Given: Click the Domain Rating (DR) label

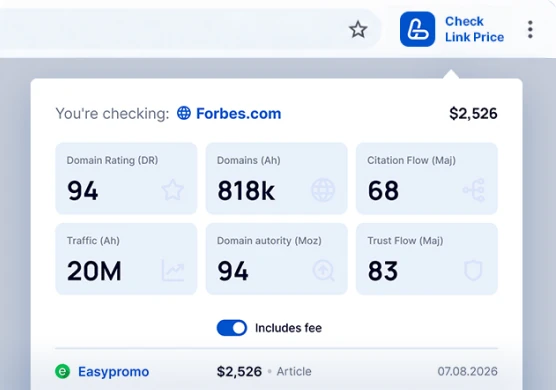Looking at the screenshot, I should pyautogui.click(x=112, y=160).
